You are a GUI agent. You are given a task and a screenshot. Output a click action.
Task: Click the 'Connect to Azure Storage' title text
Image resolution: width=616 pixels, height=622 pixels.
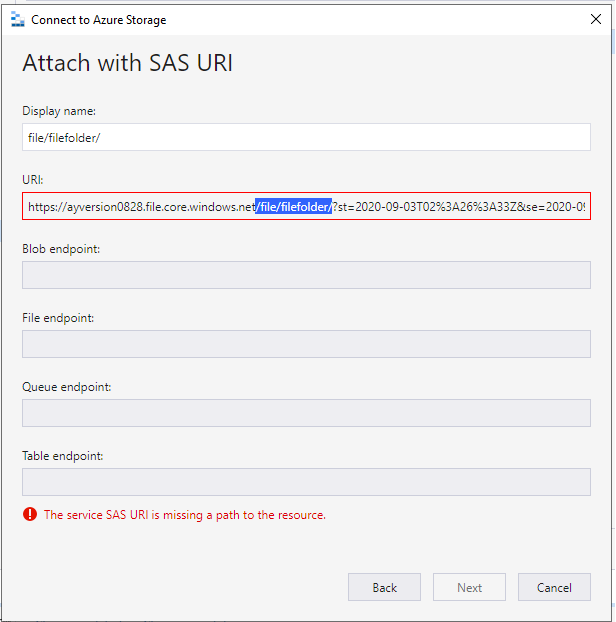point(99,20)
